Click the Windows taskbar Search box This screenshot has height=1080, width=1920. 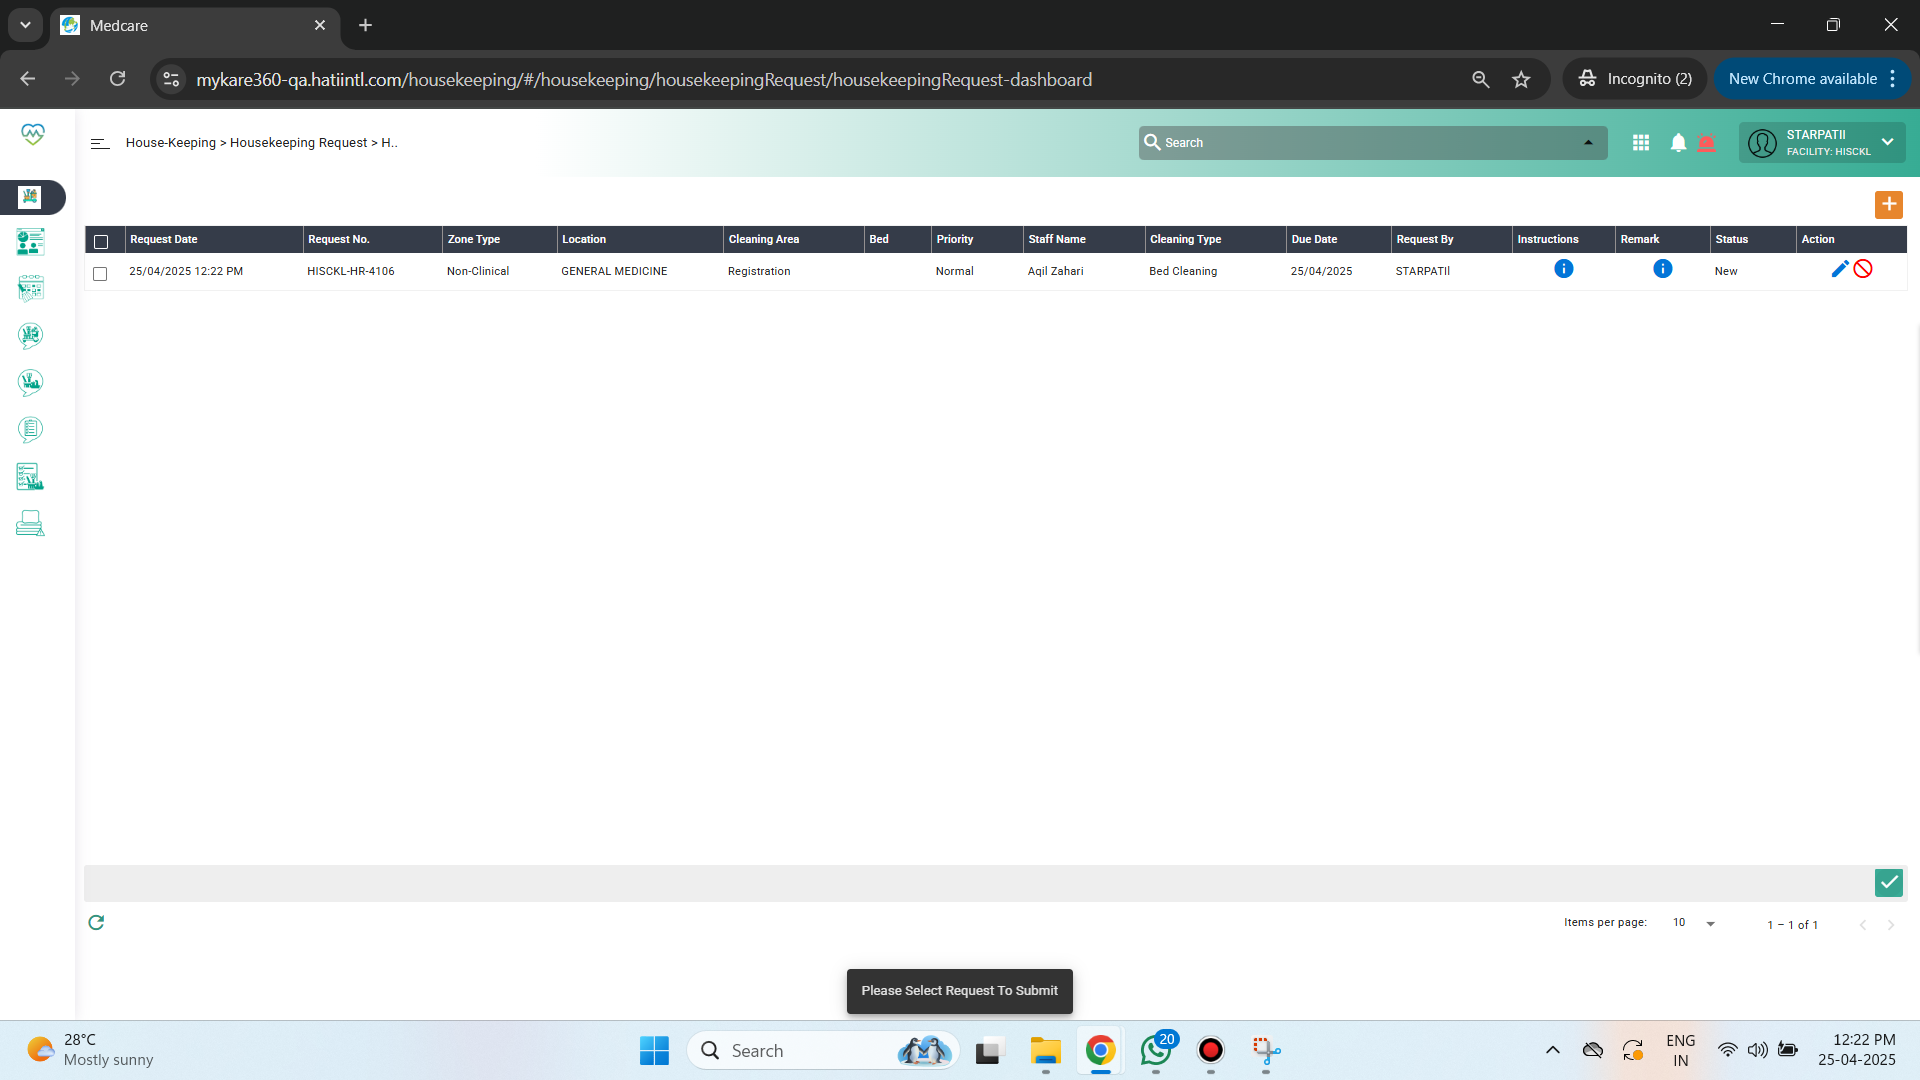coord(823,1050)
